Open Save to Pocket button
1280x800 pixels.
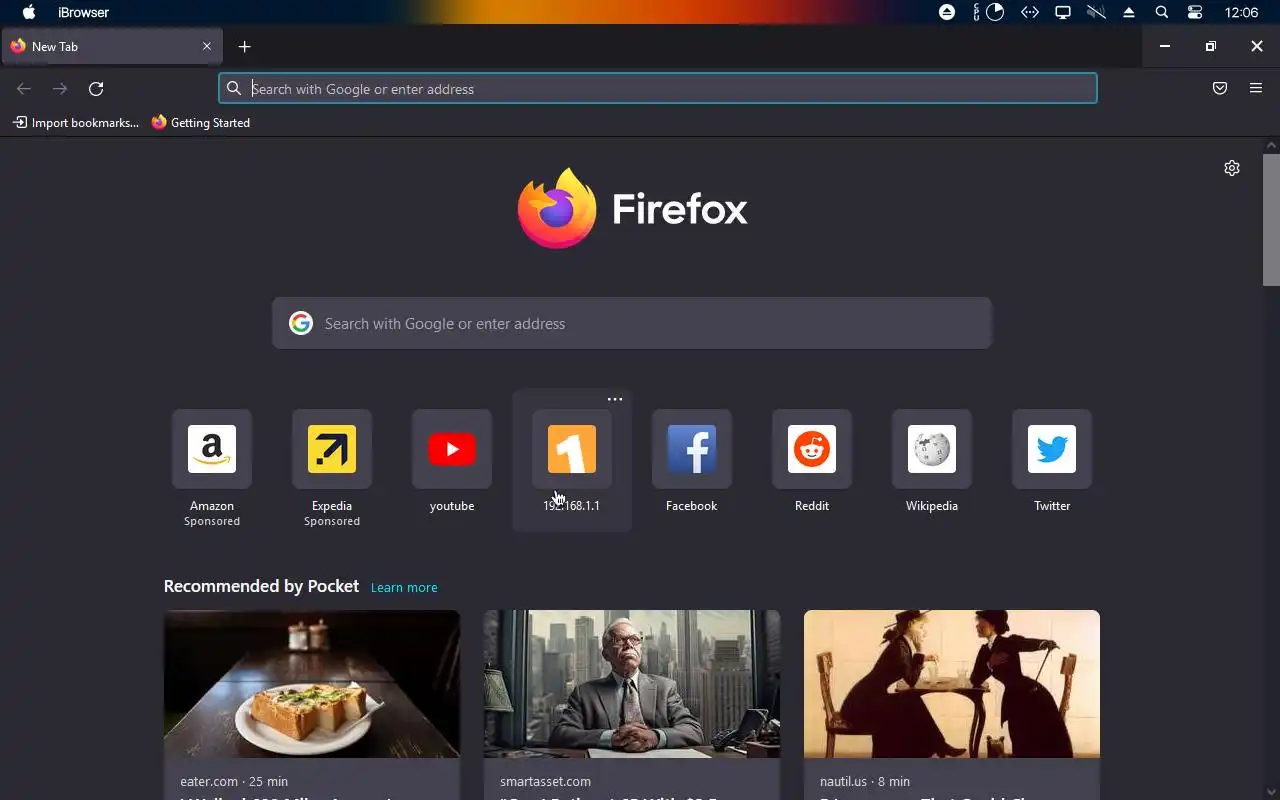(1220, 88)
